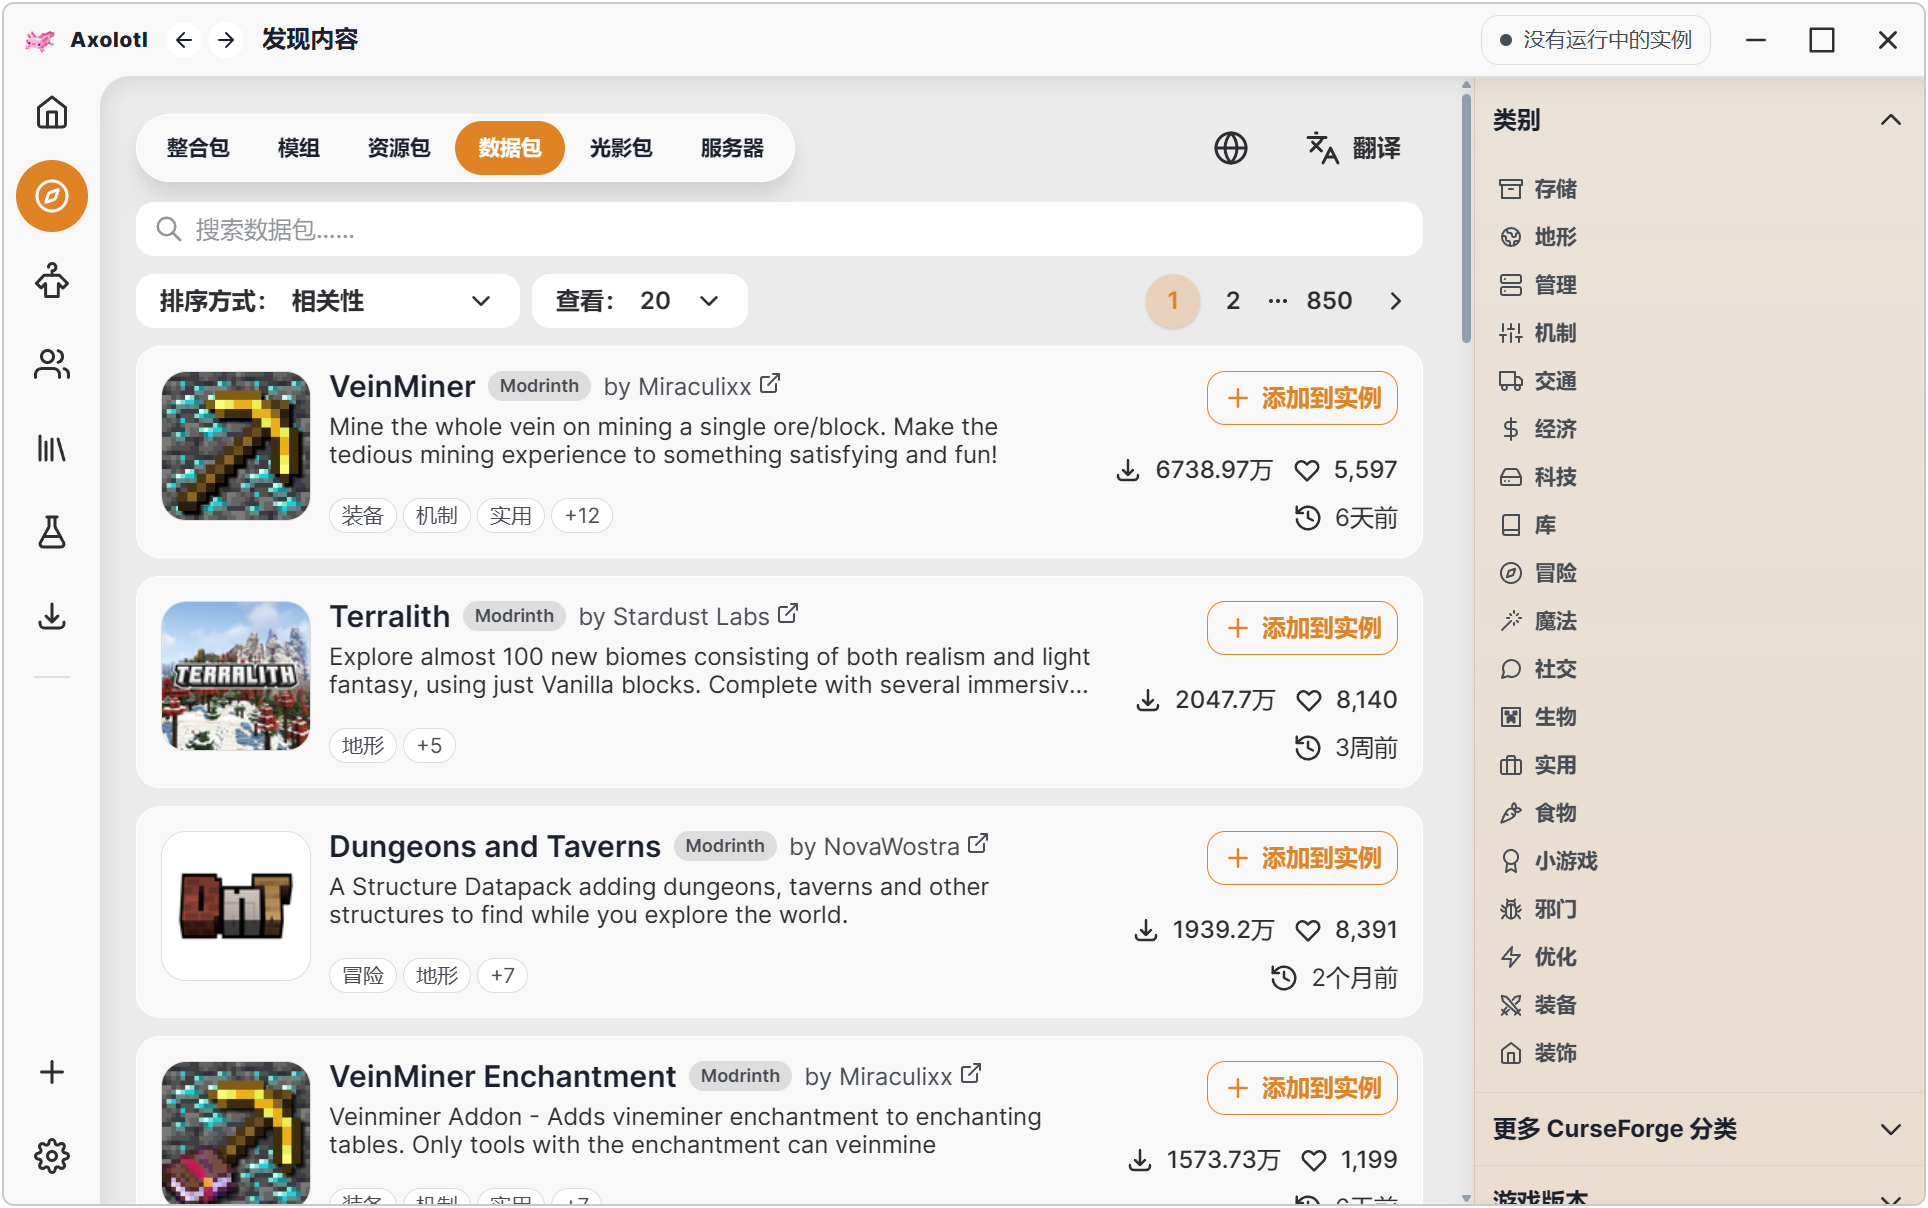Go to page 850
Screen dimensions: 1928x1208
[x=1329, y=301]
